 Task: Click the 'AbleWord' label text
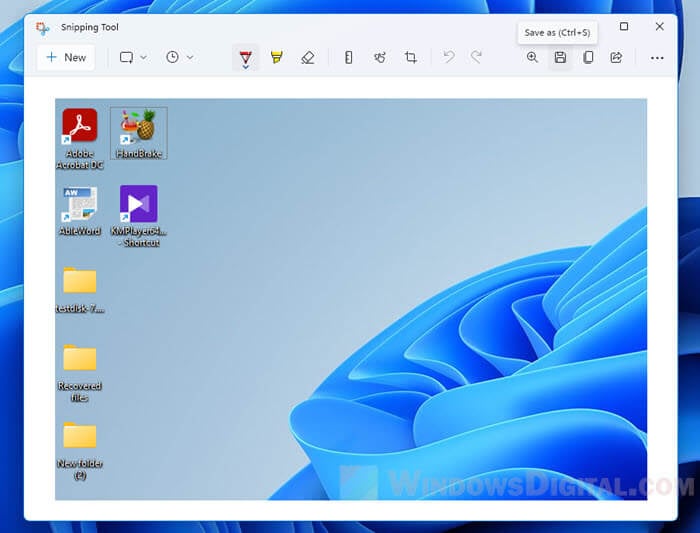click(80, 231)
